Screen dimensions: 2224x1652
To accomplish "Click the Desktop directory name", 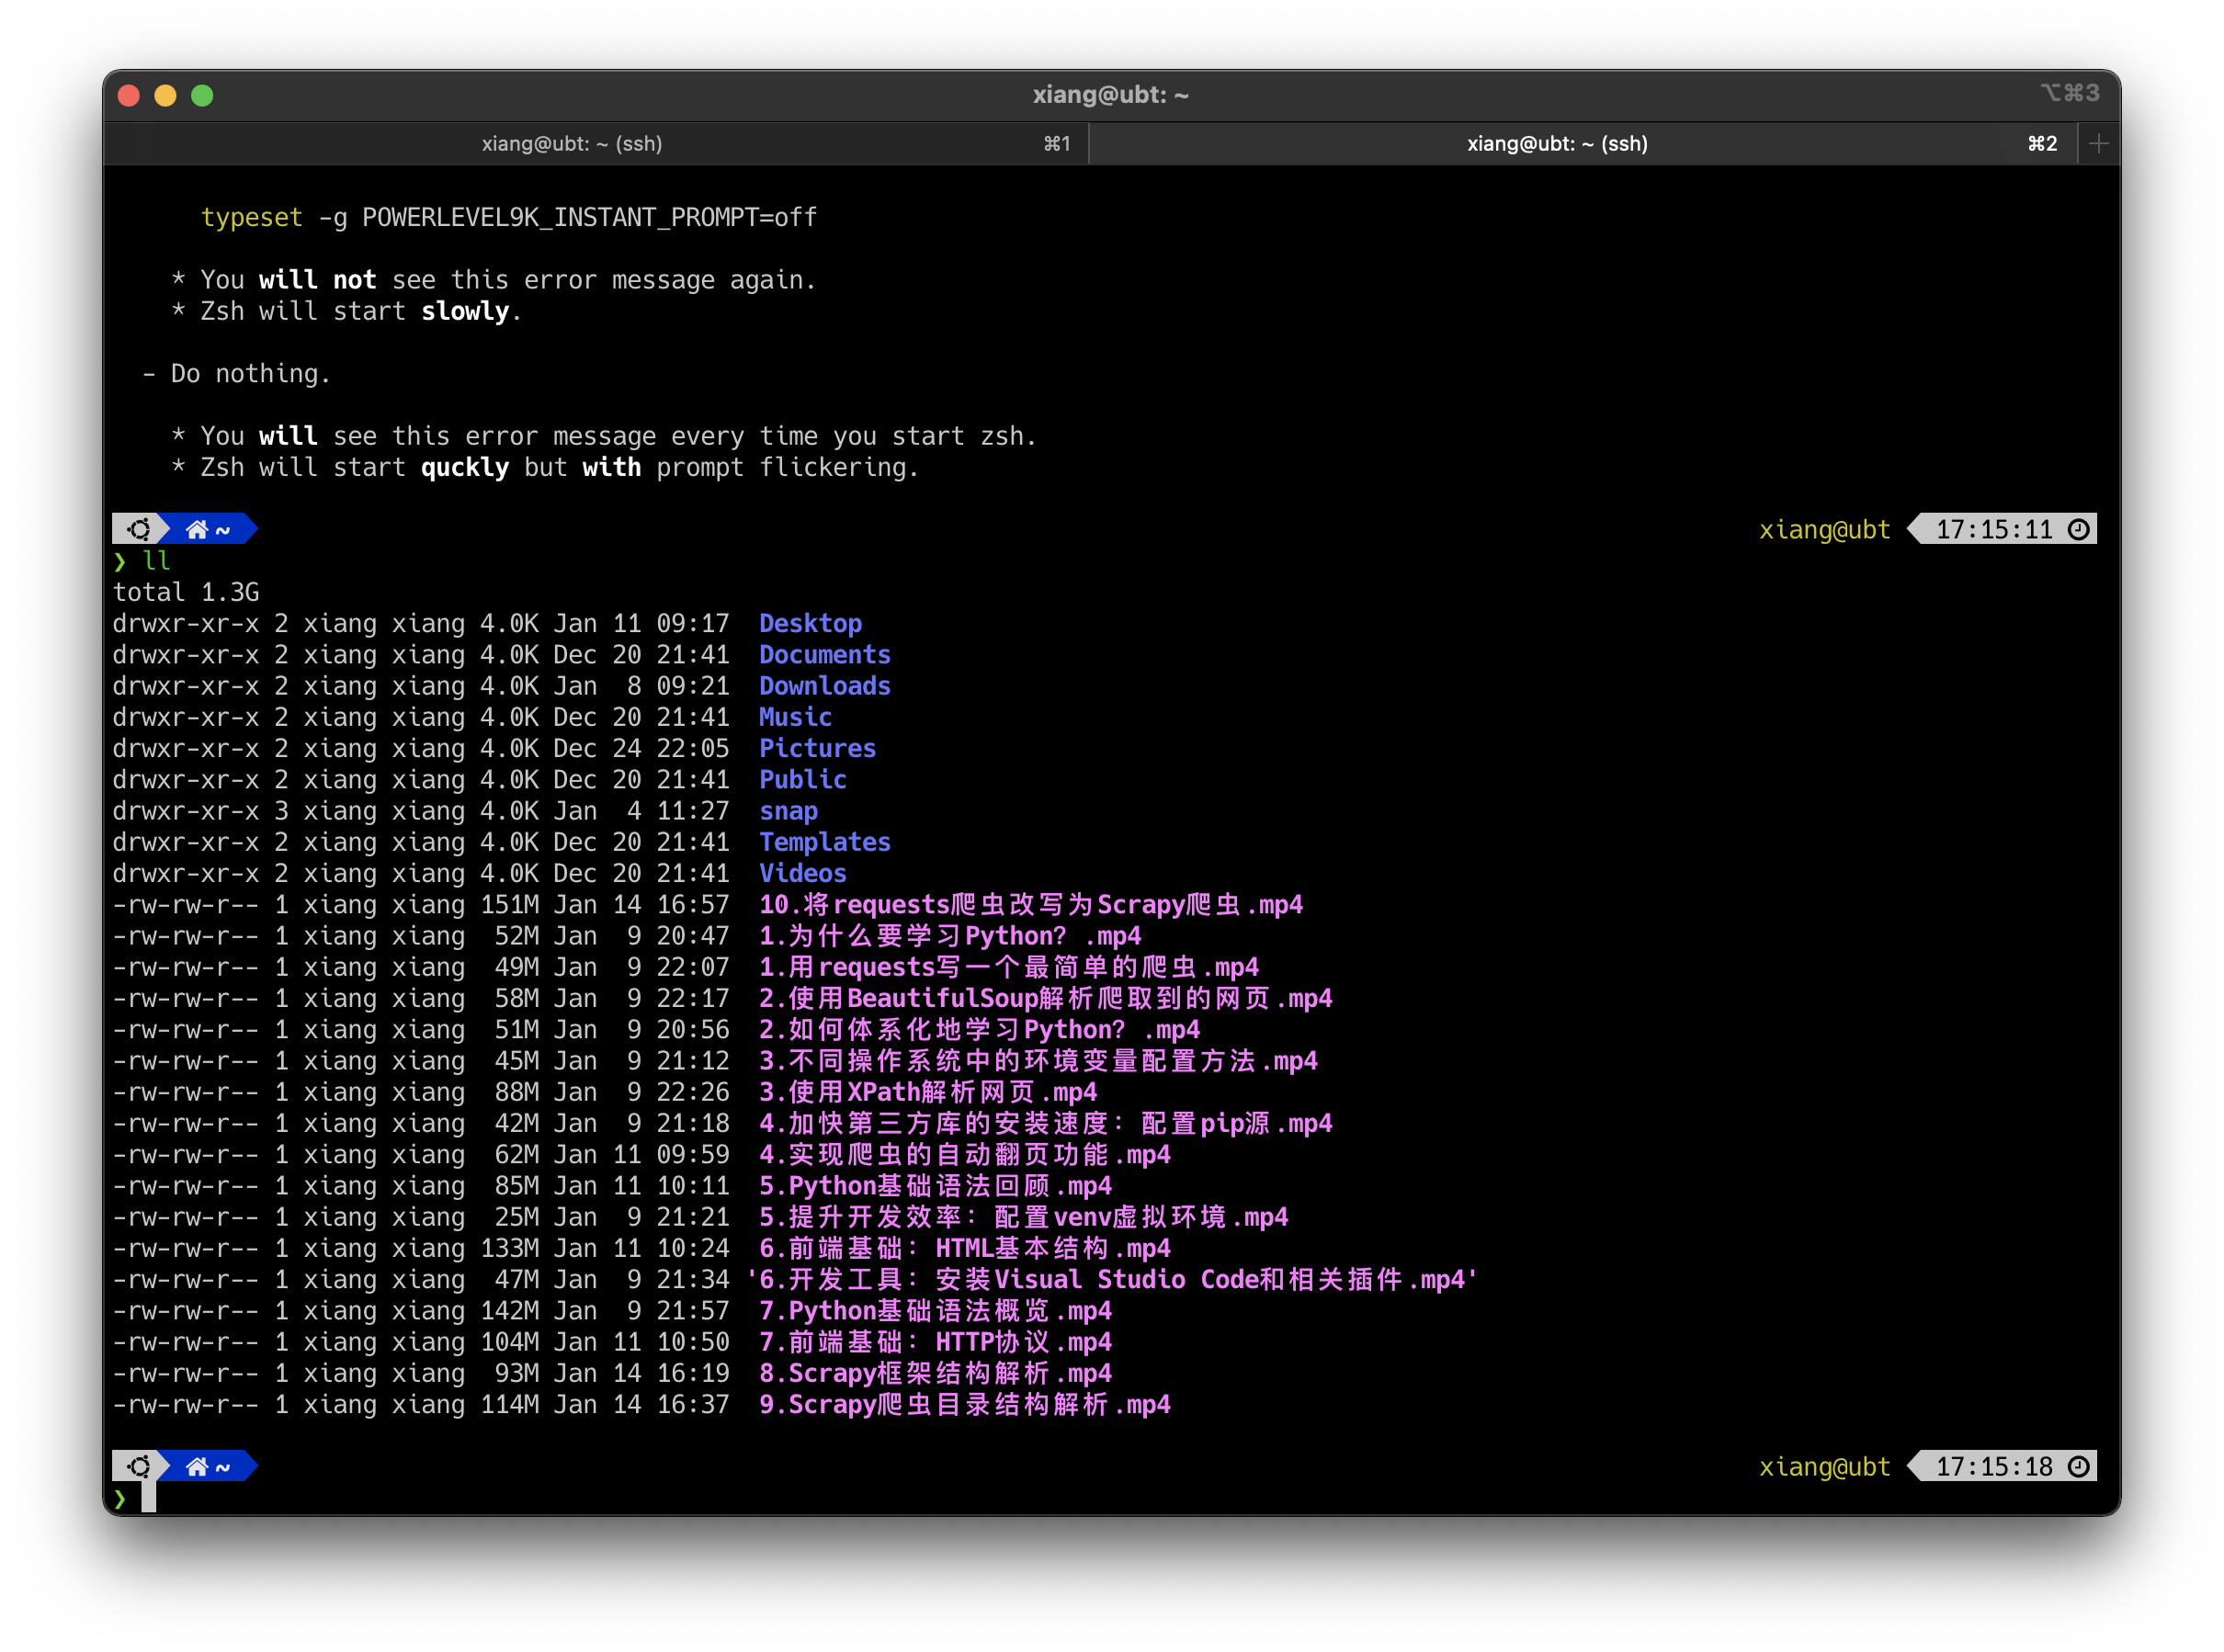I will (x=810, y=623).
